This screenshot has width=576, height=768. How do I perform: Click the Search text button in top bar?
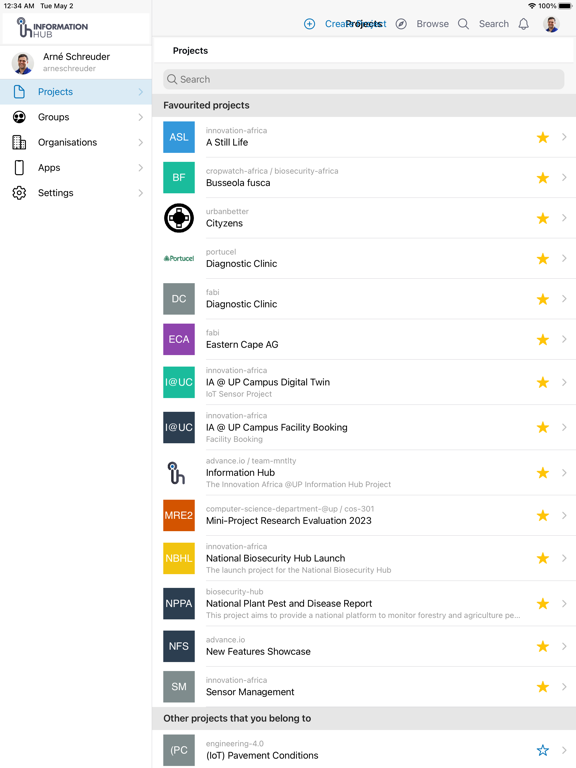(494, 24)
